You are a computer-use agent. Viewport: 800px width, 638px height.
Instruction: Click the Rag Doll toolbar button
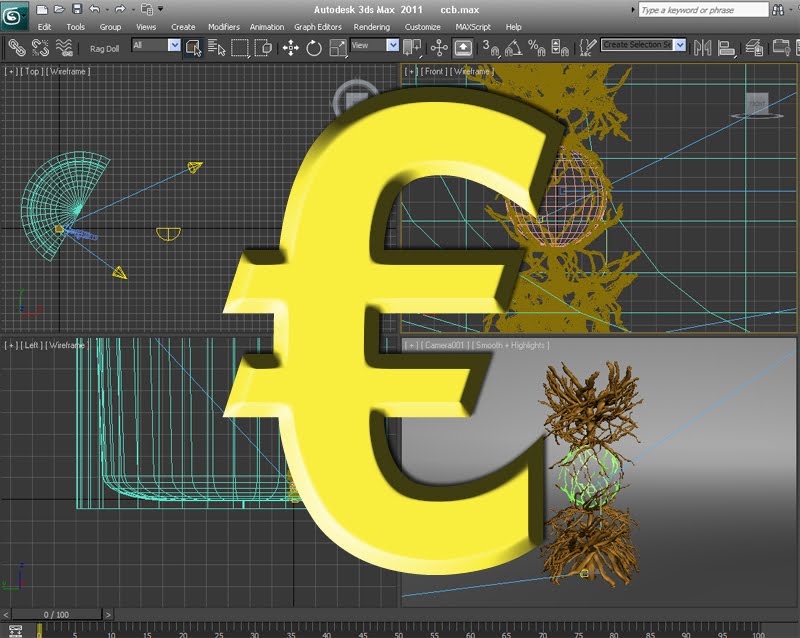click(x=104, y=49)
